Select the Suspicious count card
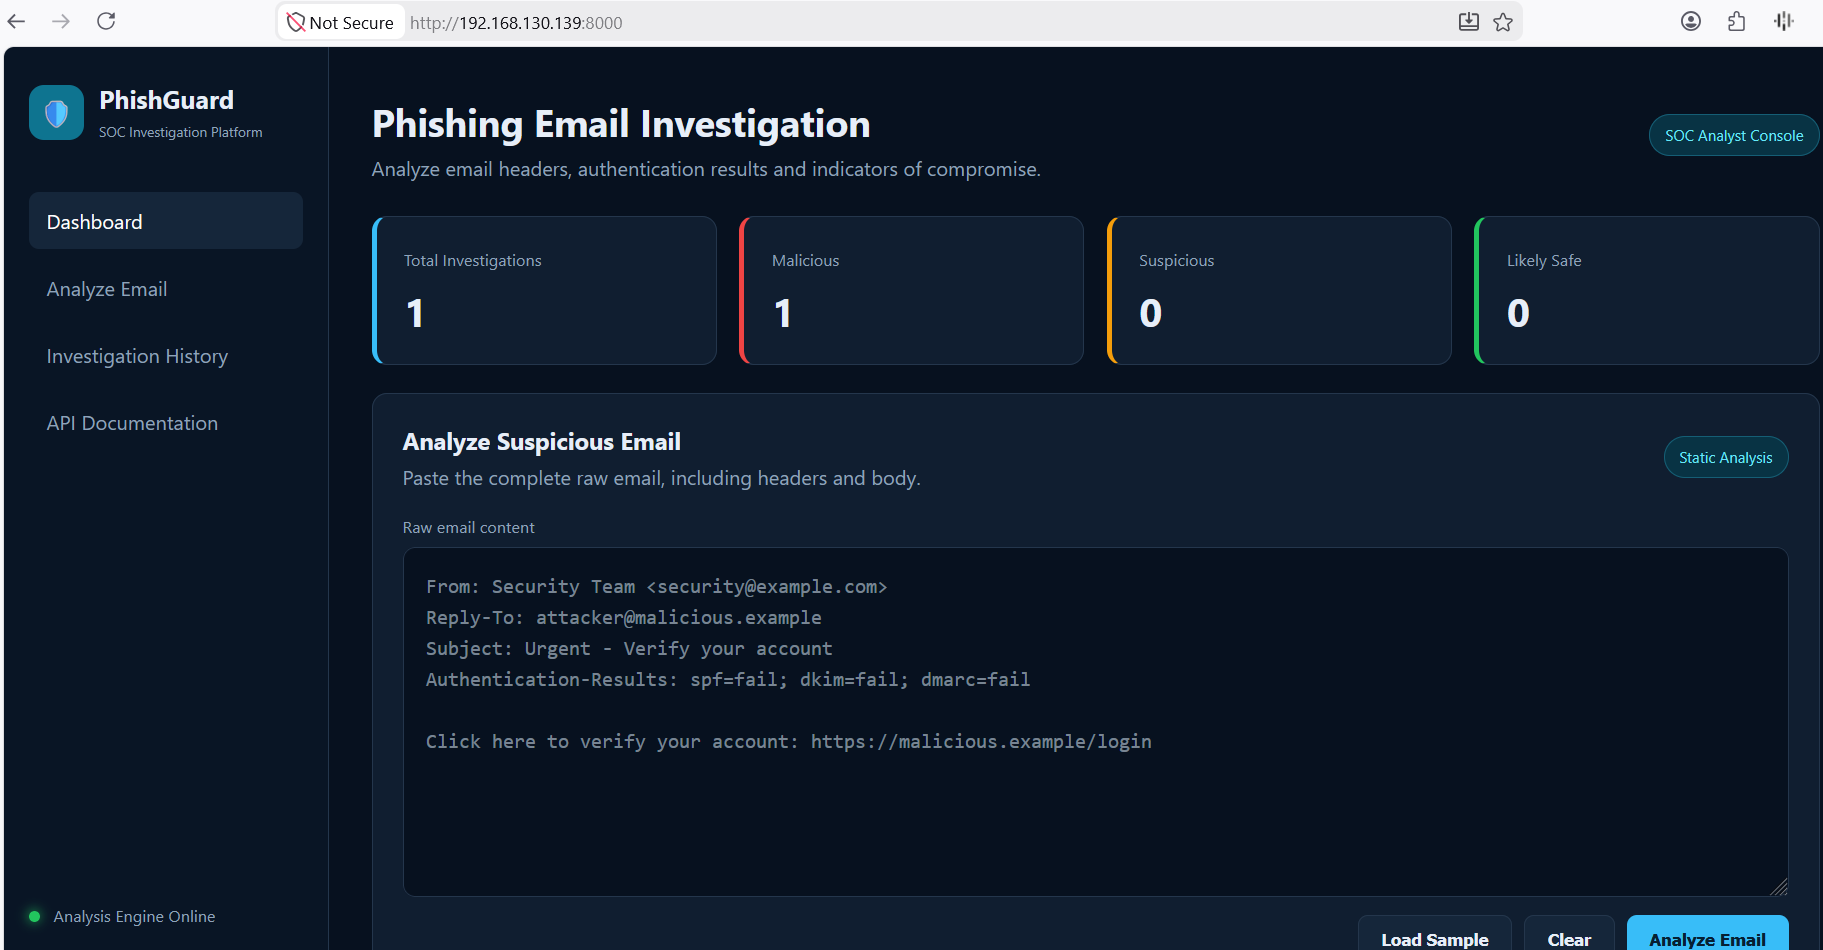The image size is (1823, 950). coord(1279,290)
